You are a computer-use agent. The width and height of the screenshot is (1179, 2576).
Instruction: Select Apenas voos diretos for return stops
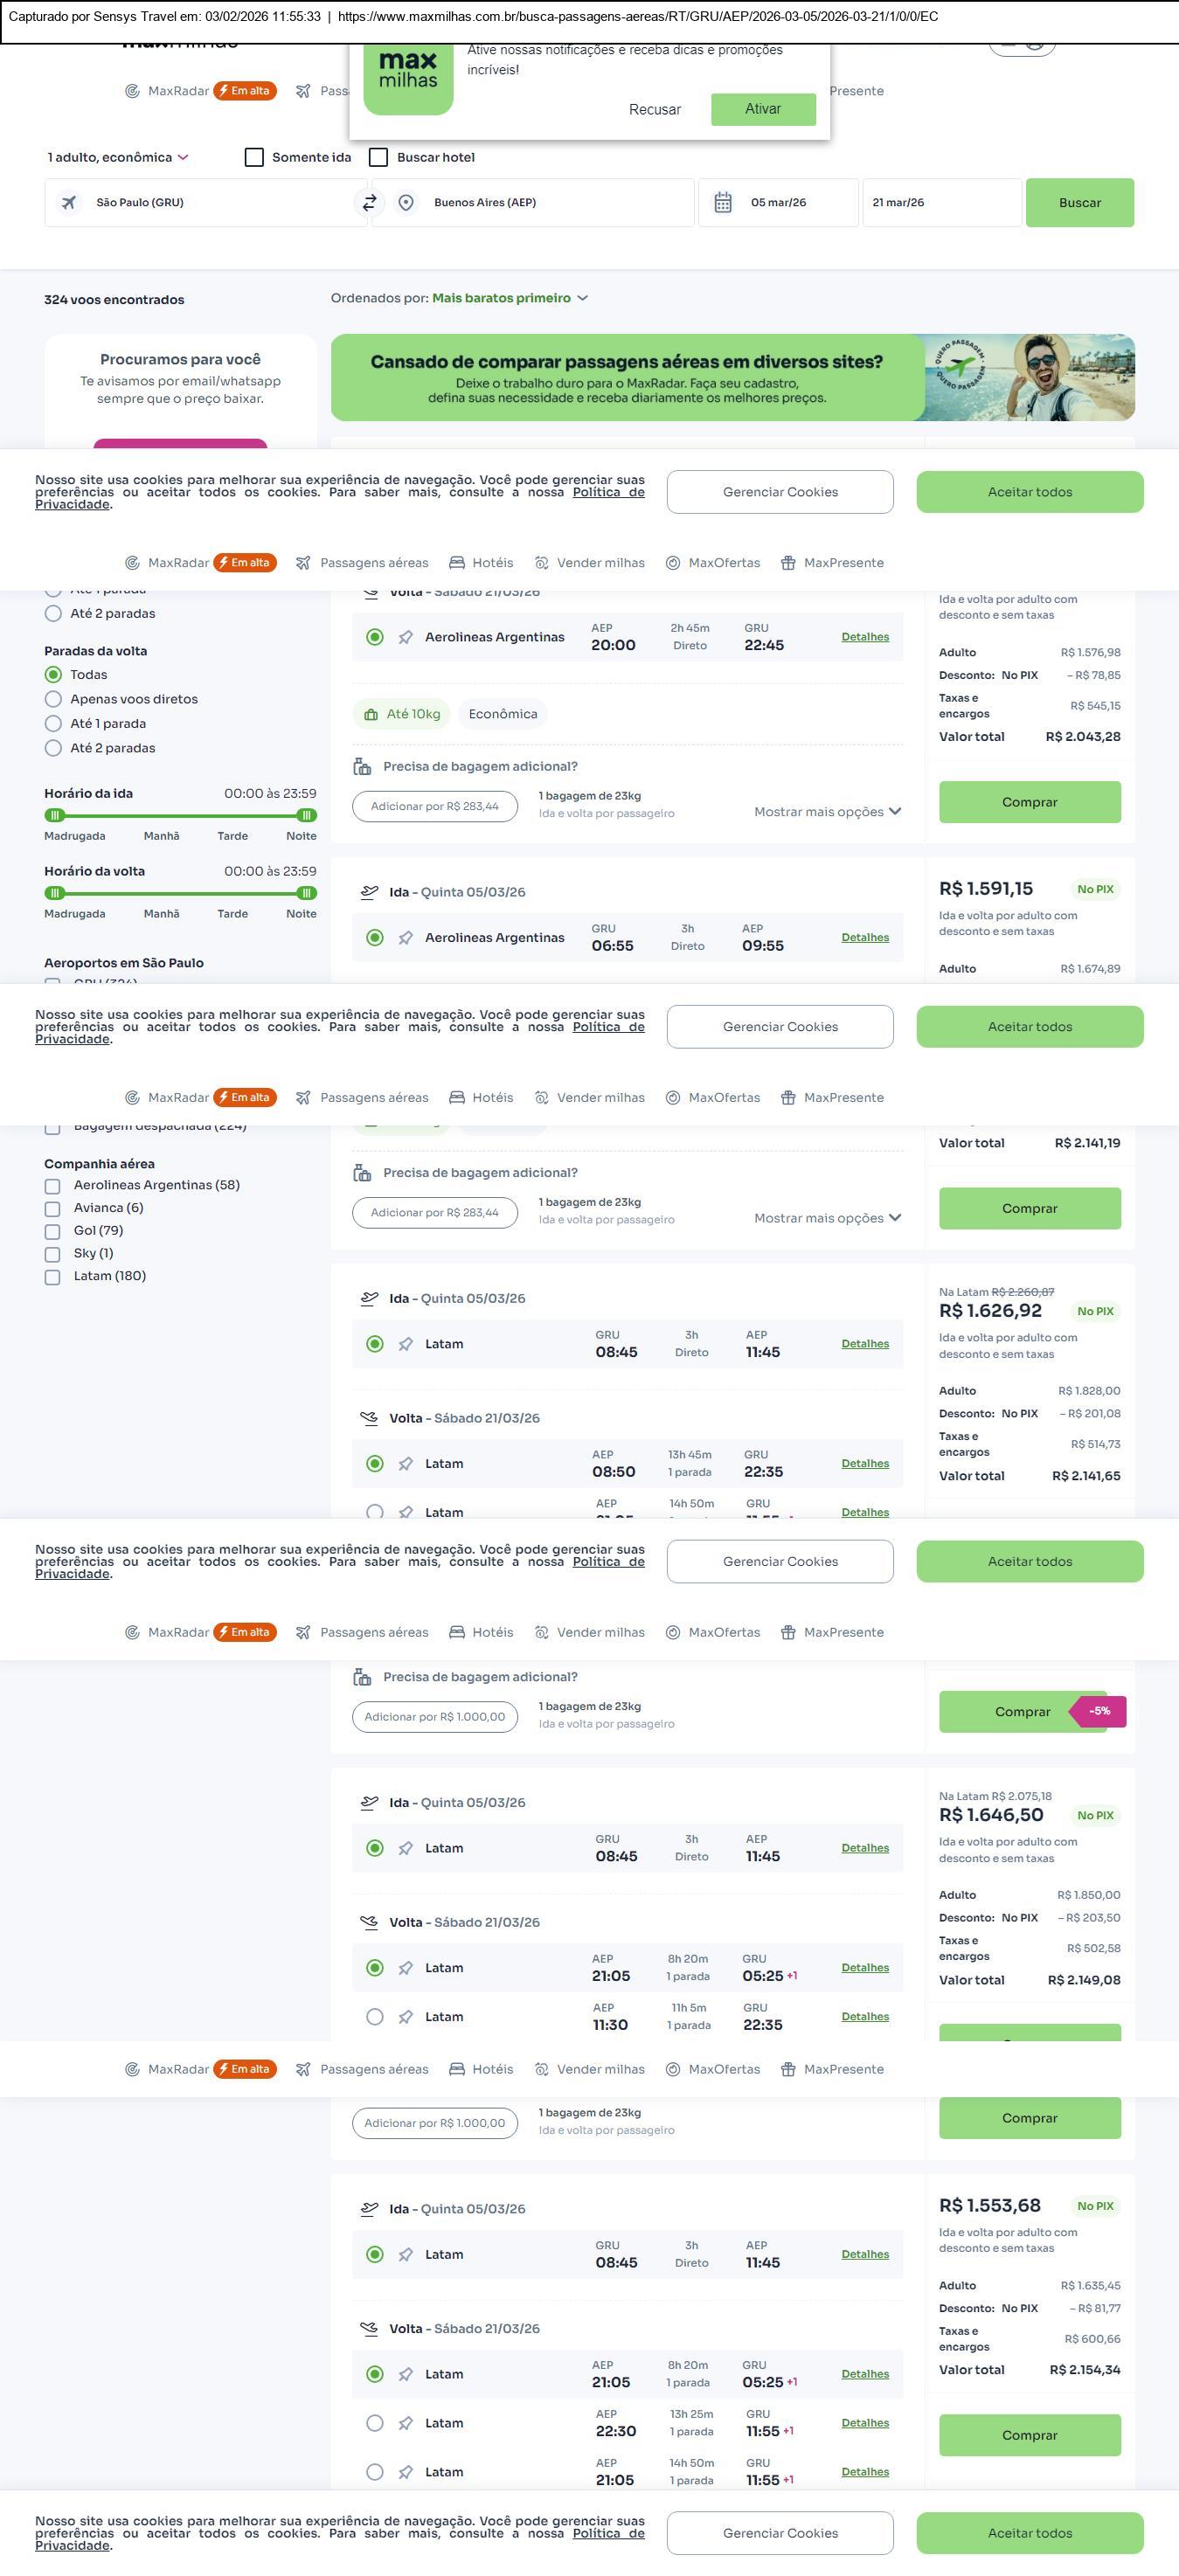pyautogui.click(x=54, y=700)
